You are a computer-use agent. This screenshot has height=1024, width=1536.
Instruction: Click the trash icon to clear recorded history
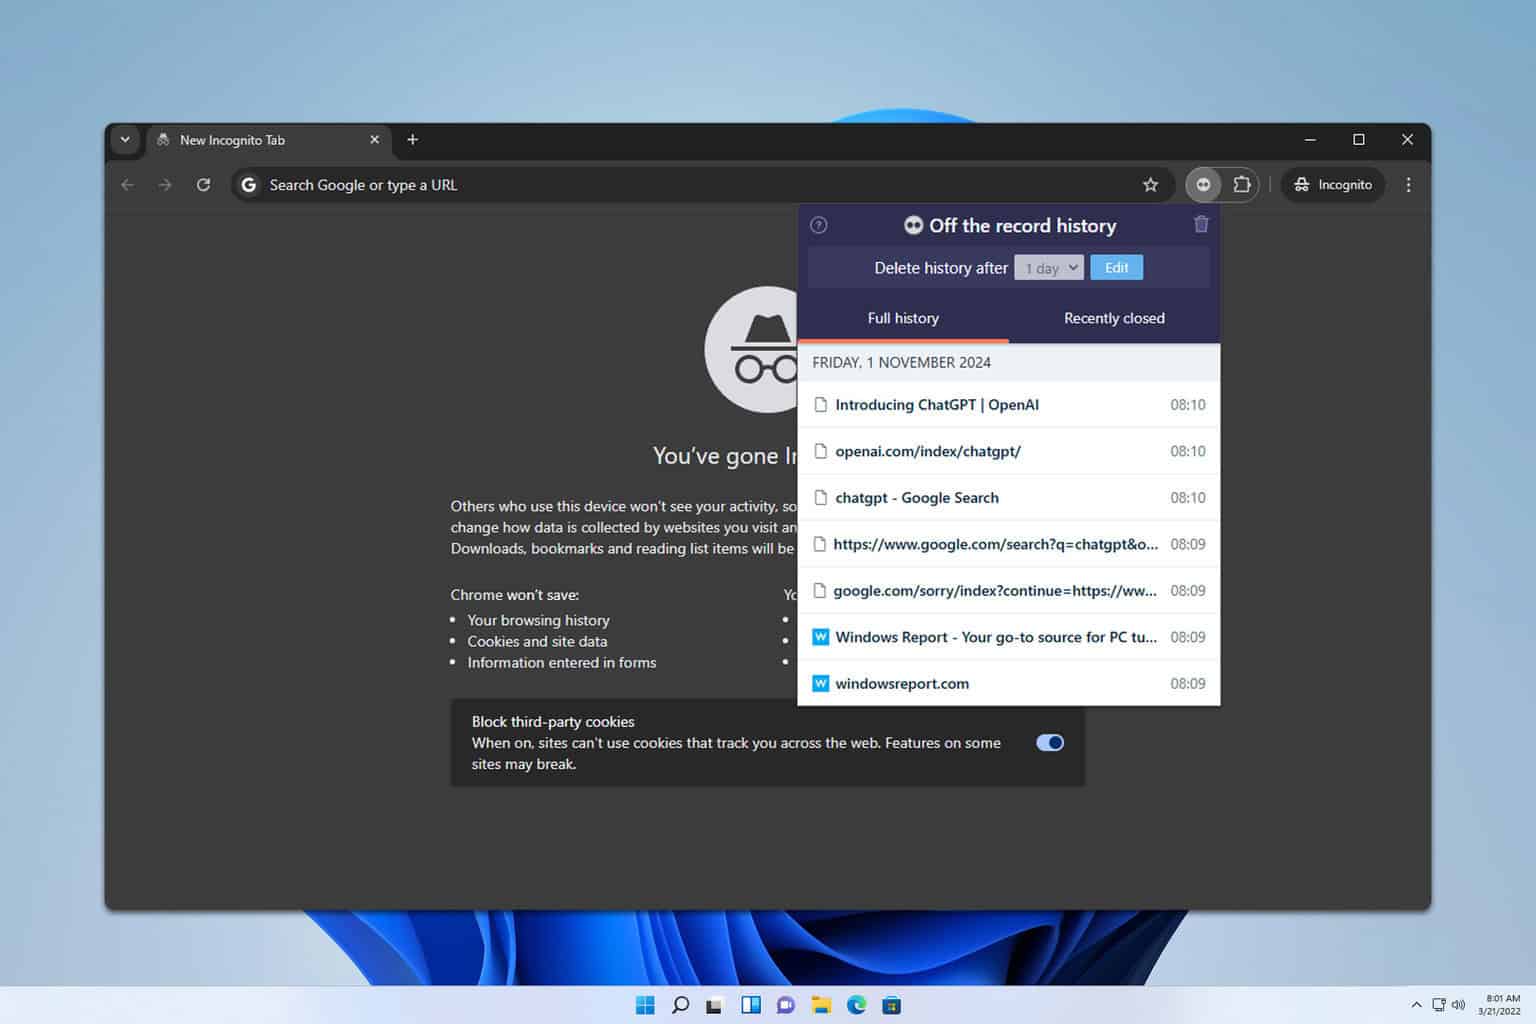pos(1201,224)
